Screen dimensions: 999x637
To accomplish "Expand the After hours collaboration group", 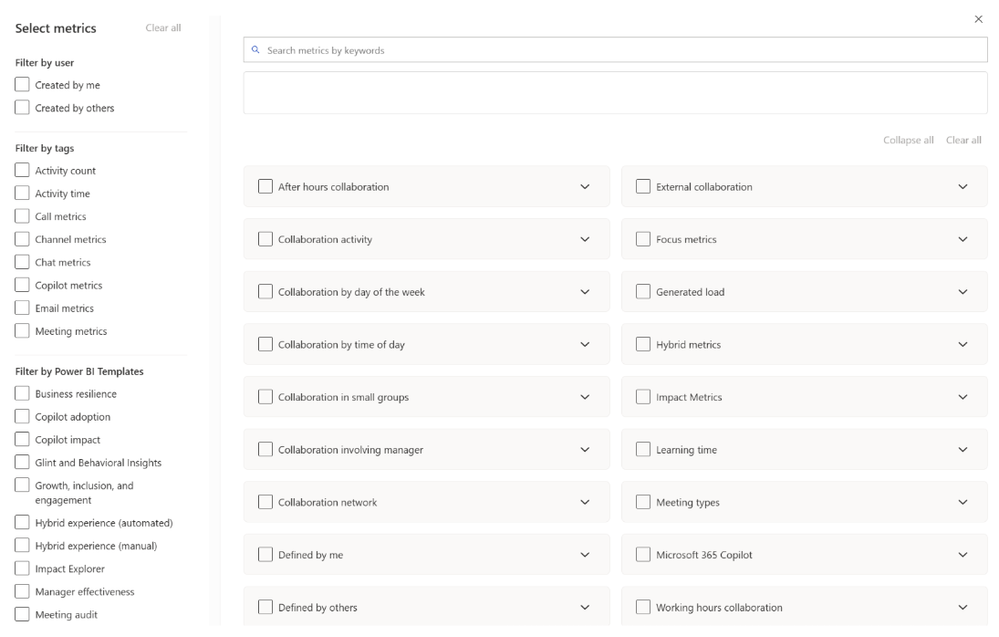I will tap(585, 187).
